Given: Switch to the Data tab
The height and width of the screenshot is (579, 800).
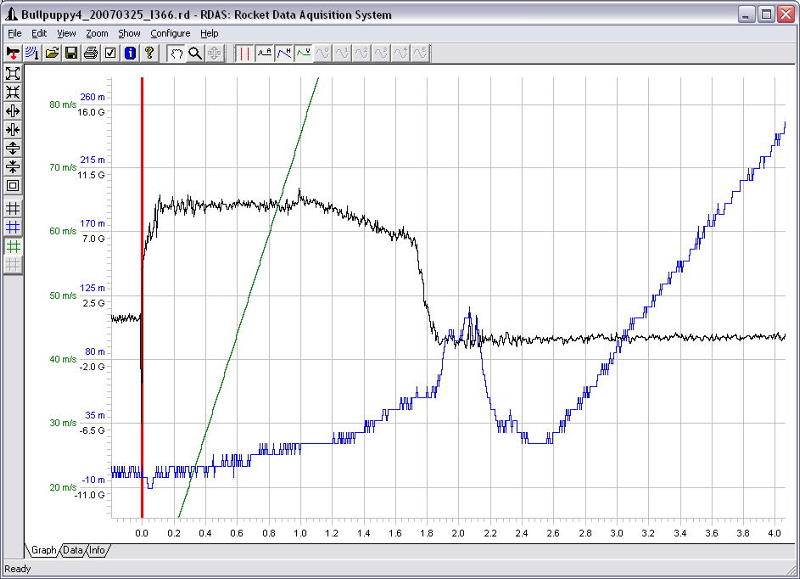Looking at the screenshot, I should click(x=74, y=550).
